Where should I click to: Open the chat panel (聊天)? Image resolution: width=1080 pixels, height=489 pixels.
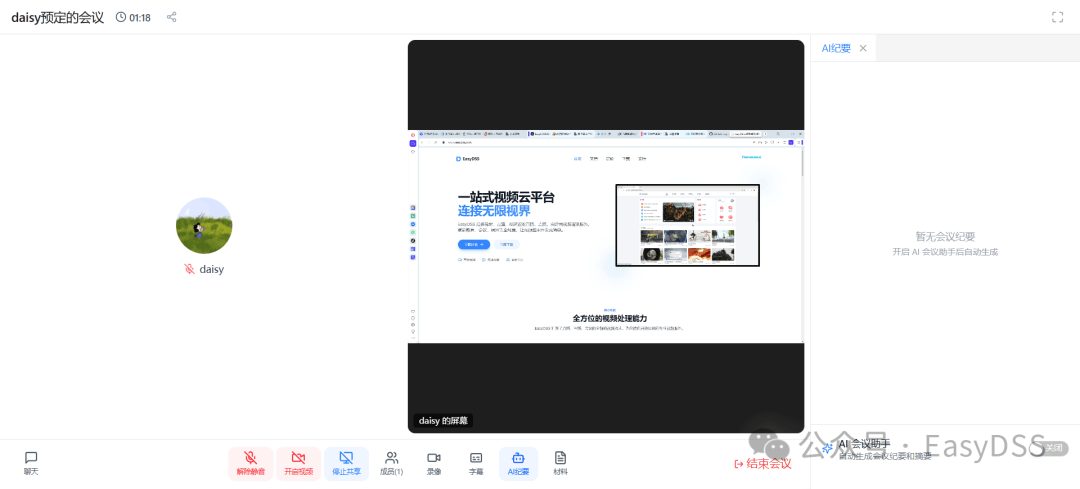pyautogui.click(x=31, y=464)
